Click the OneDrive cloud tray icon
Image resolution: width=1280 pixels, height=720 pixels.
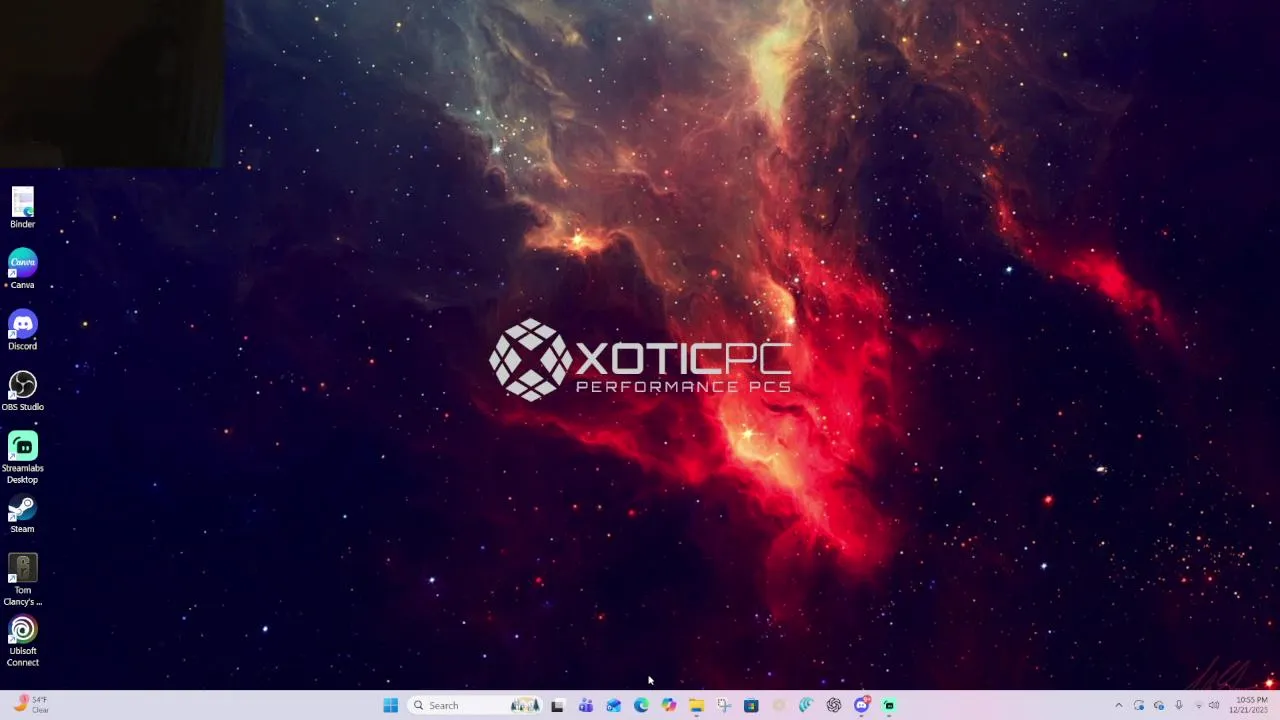click(1159, 705)
